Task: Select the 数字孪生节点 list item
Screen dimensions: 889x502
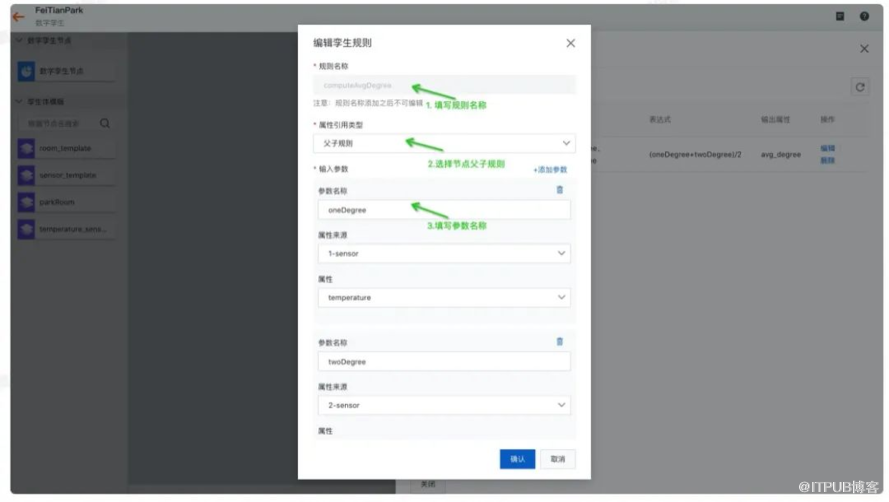Action: point(67,71)
